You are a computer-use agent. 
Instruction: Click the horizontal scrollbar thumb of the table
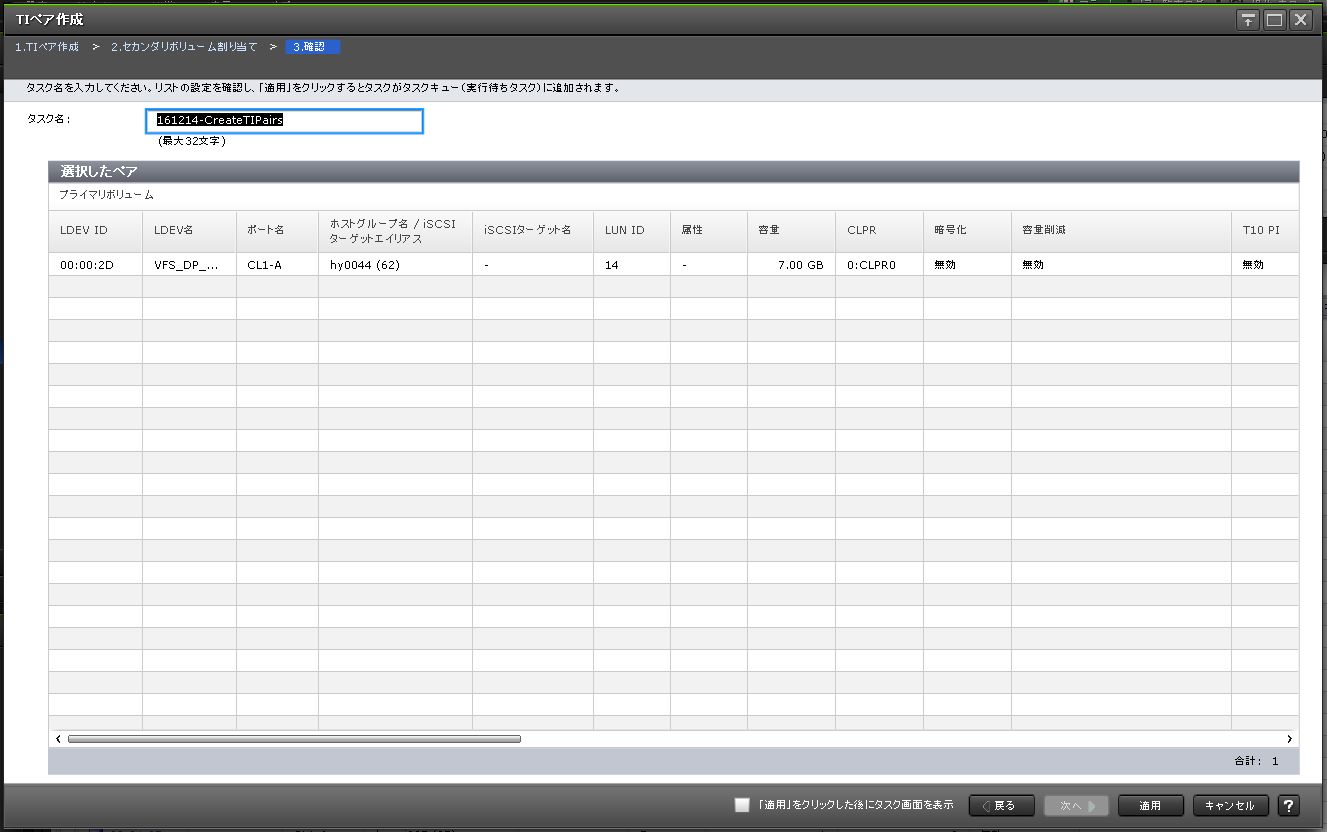294,739
